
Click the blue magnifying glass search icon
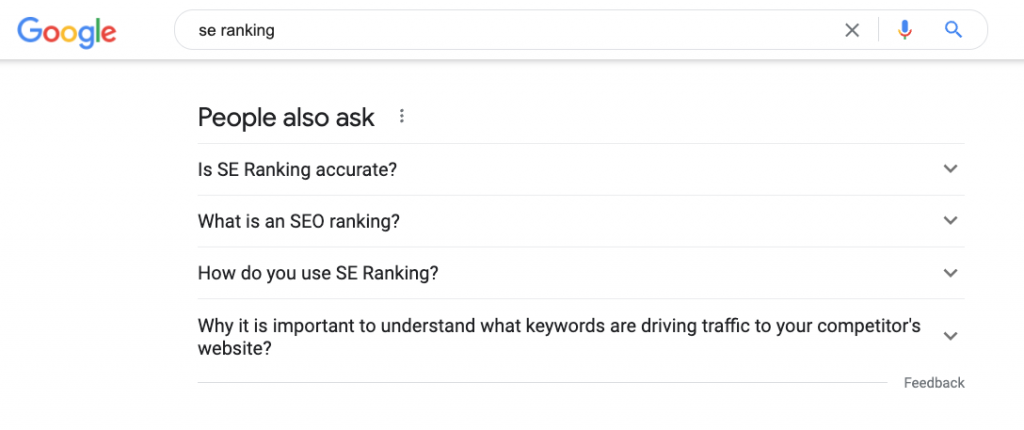(x=954, y=30)
